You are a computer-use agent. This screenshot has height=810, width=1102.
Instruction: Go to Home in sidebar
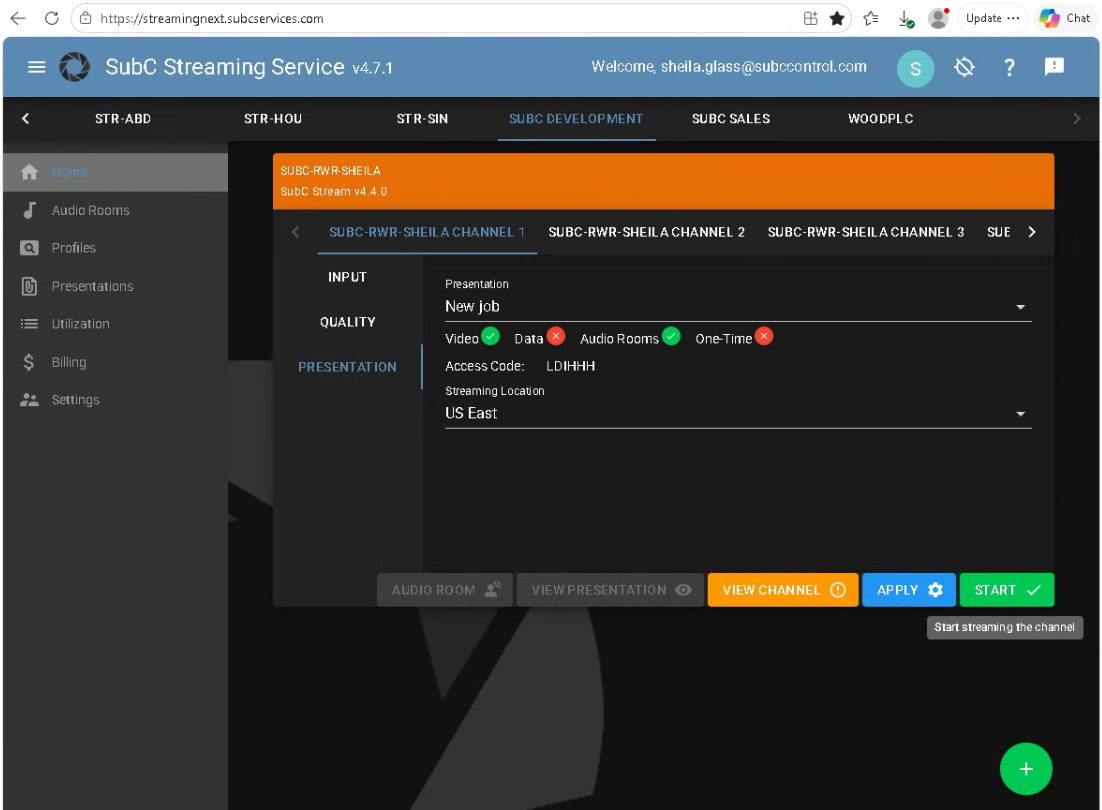click(x=115, y=172)
